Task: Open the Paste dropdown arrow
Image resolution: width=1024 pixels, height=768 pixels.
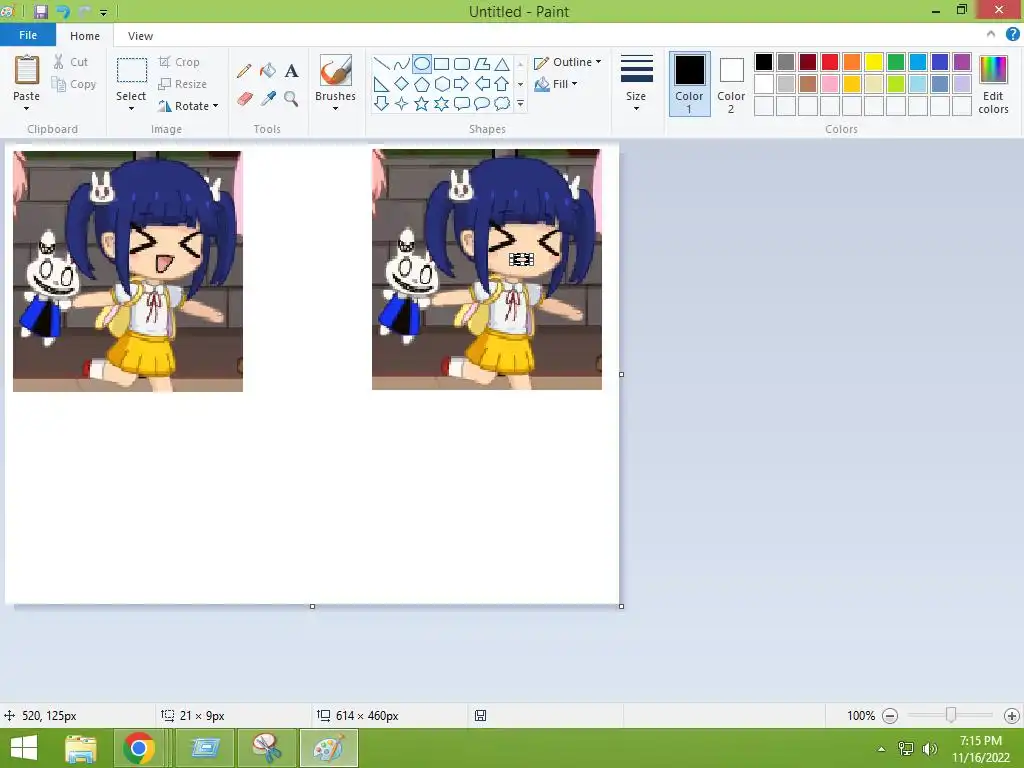Action: pyautogui.click(x=26, y=108)
